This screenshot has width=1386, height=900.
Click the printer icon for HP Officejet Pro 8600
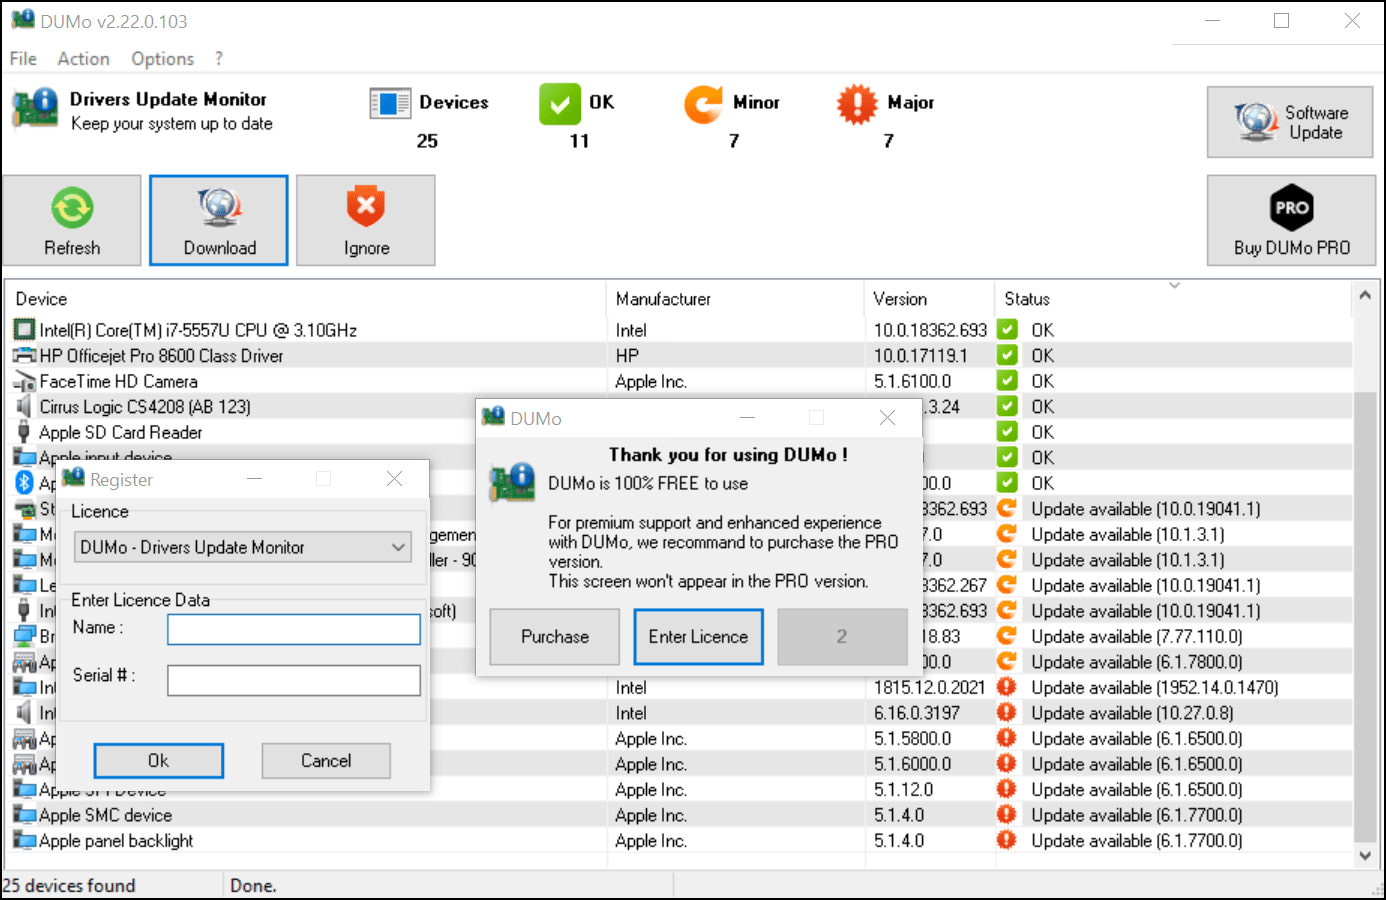coord(24,355)
